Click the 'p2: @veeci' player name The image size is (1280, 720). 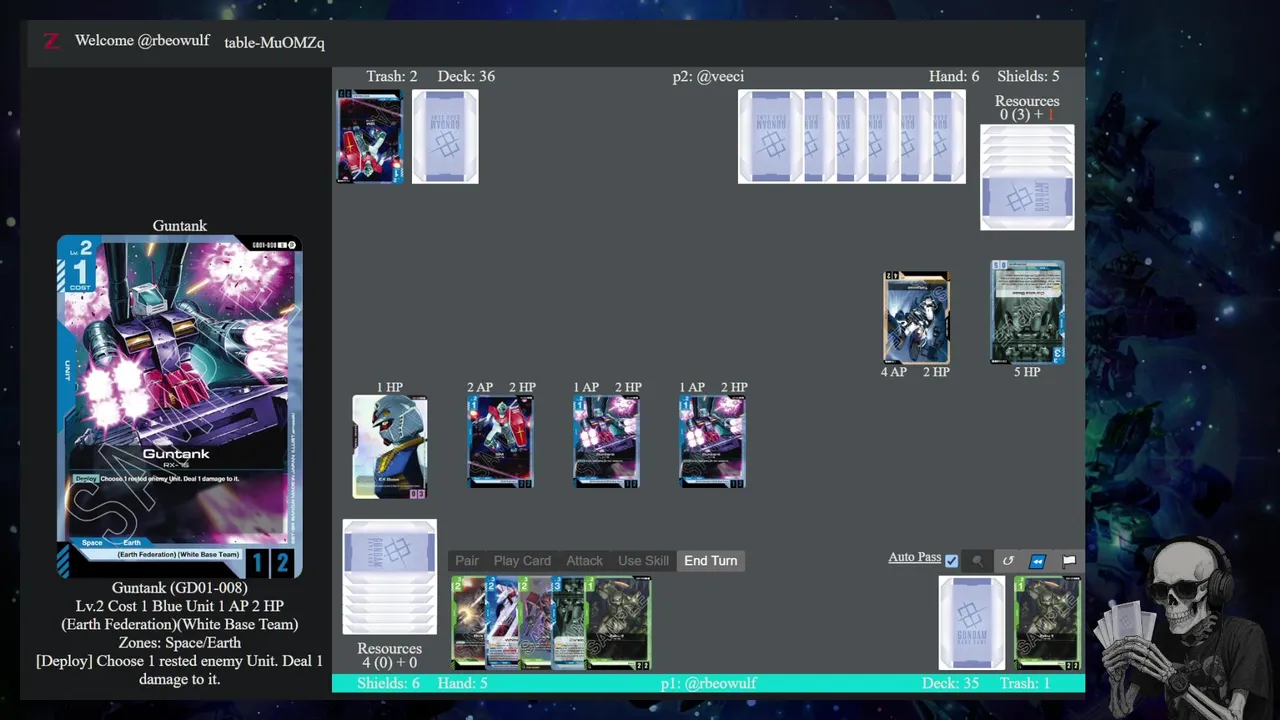(708, 76)
